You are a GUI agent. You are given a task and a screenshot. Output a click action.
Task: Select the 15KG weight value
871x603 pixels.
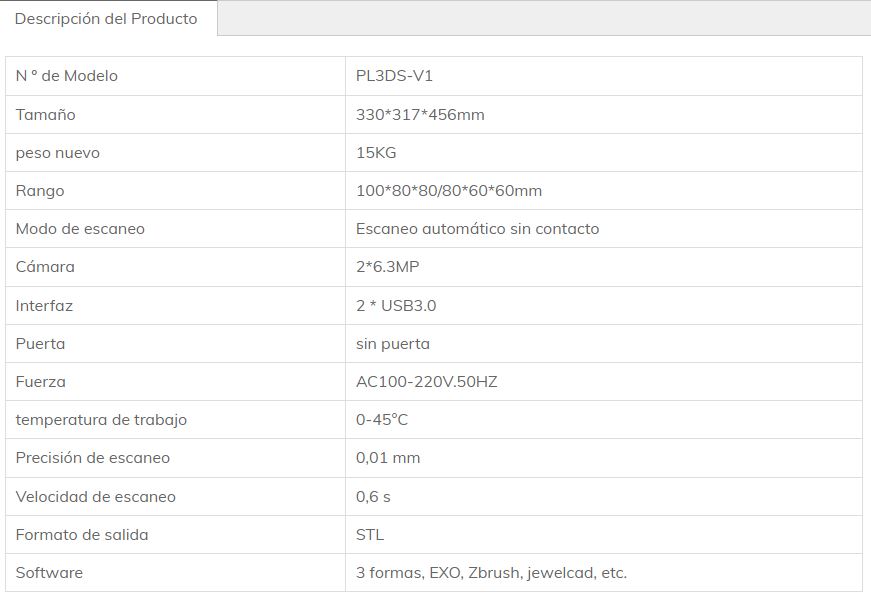pos(376,153)
